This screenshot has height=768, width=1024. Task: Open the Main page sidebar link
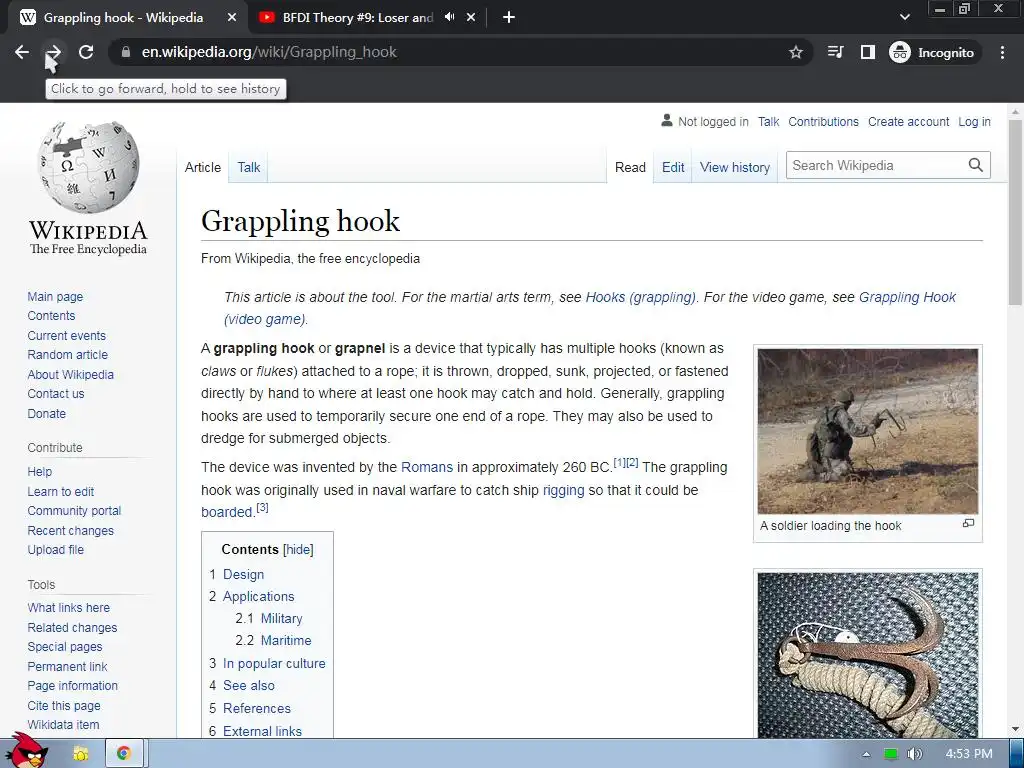point(55,296)
